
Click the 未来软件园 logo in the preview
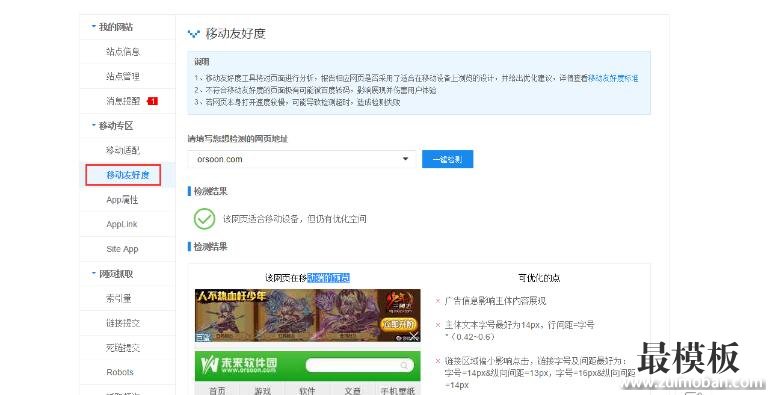tap(239, 365)
